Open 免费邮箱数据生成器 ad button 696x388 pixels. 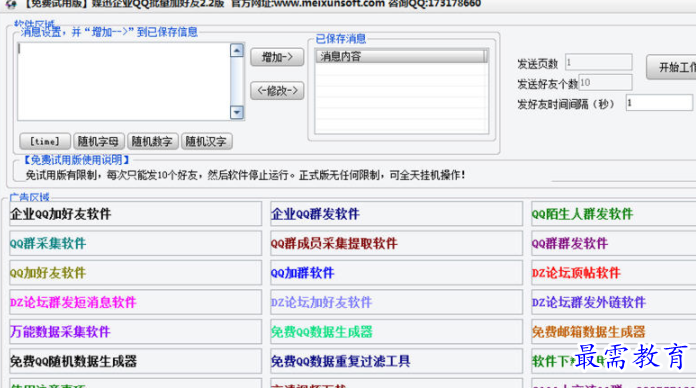pyautogui.click(x=613, y=332)
